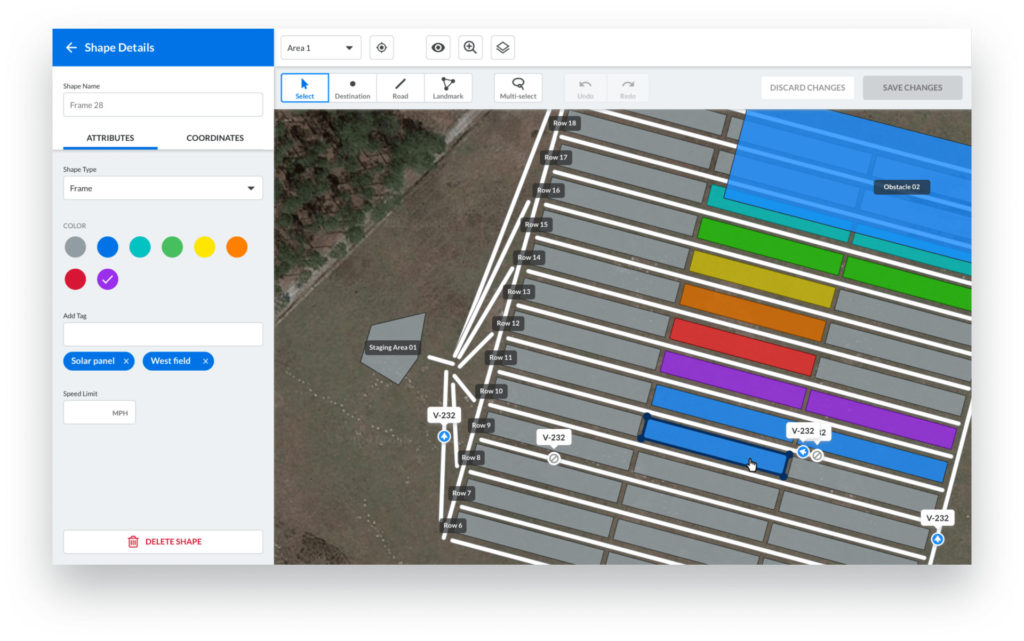Open the map layers icon
This screenshot has height=641, width=1024.
coord(502,48)
